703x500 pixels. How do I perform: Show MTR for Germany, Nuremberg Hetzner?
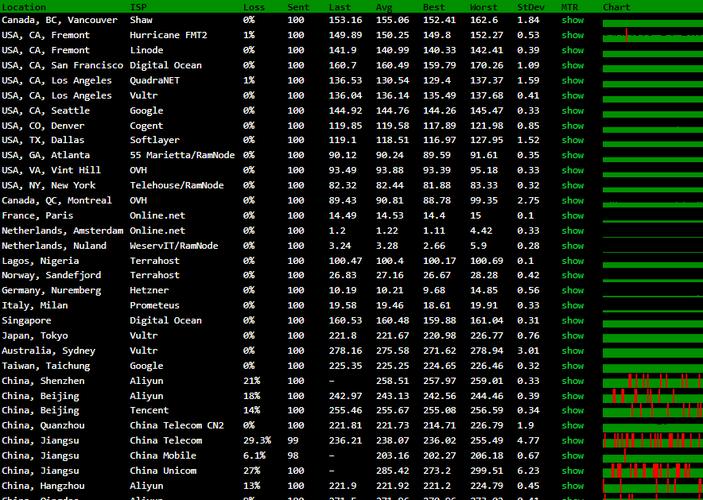(x=573, y=290)
